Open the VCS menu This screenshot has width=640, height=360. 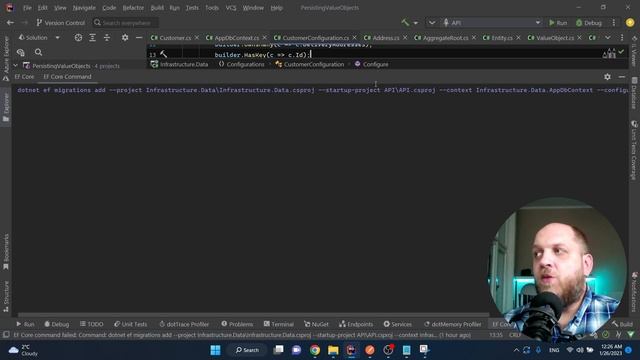231,8
